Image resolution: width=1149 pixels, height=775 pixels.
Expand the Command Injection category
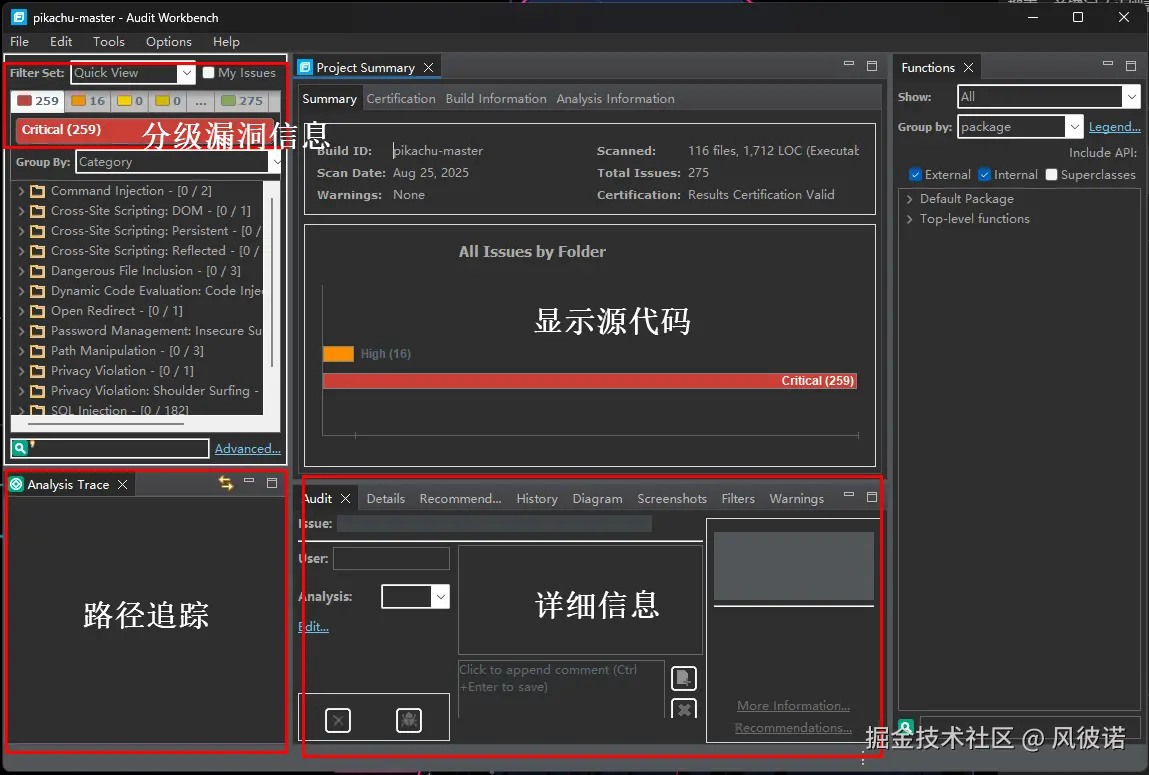click(21, 191)
